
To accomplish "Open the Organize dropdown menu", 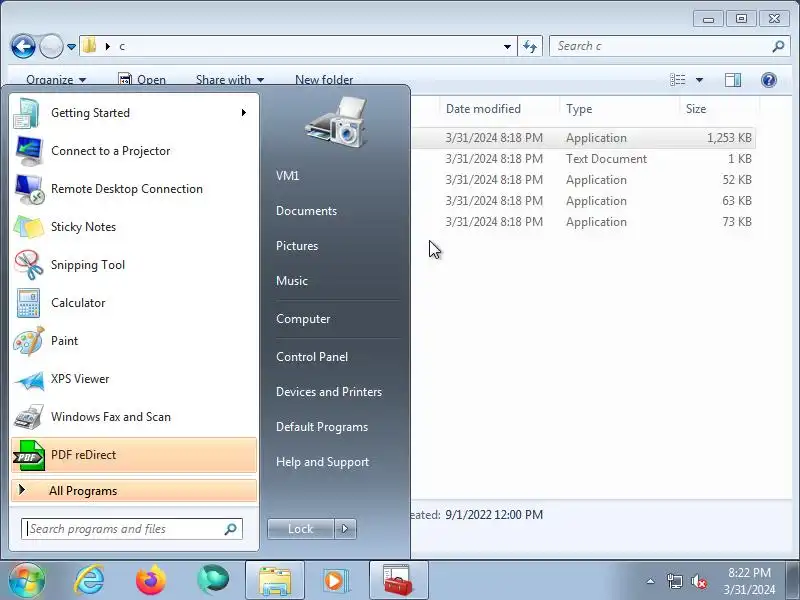I will [56, 80].
